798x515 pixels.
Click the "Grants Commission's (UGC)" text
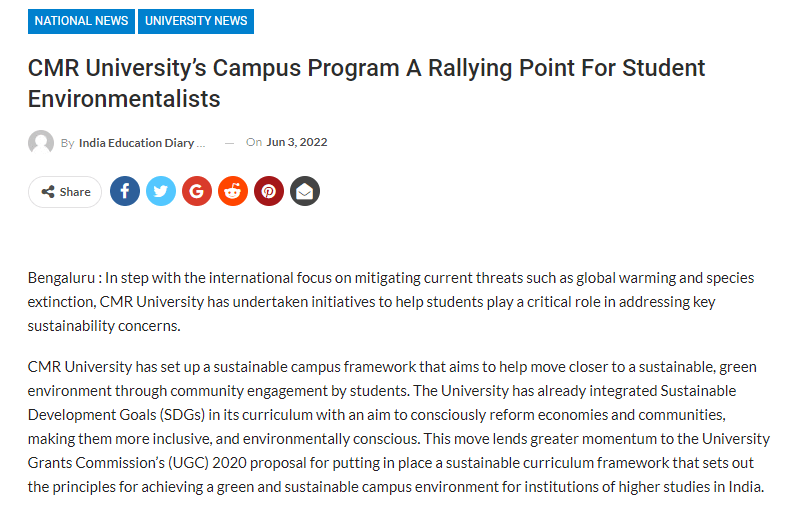pyautogui.click(x=118, y=463)
